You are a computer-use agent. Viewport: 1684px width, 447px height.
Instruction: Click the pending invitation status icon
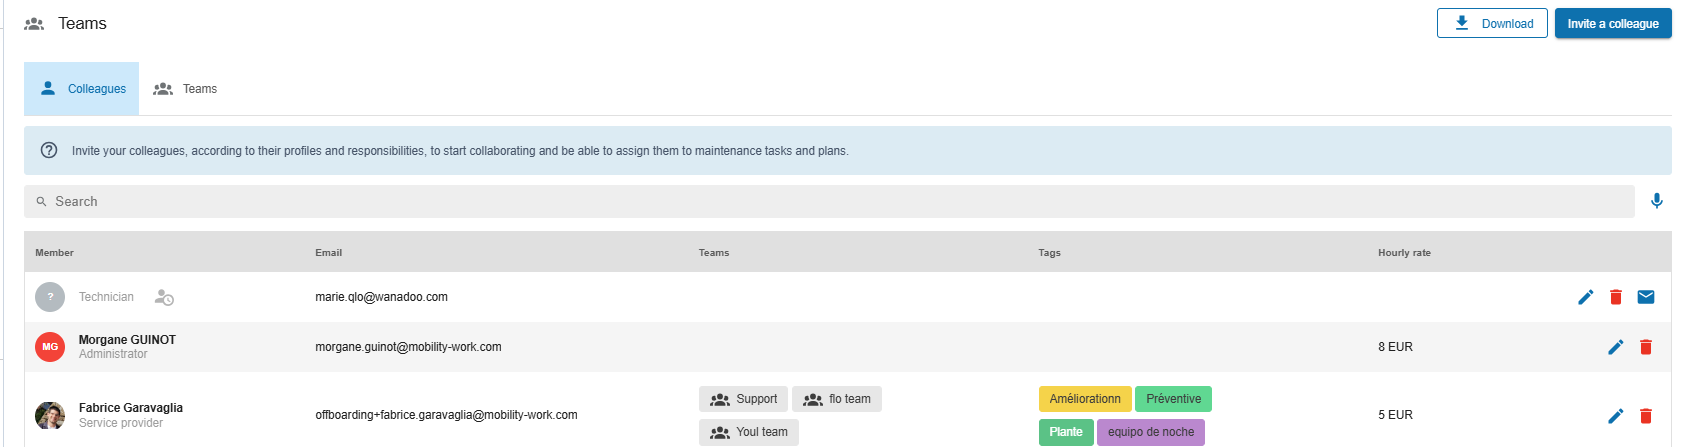[164, 297]
